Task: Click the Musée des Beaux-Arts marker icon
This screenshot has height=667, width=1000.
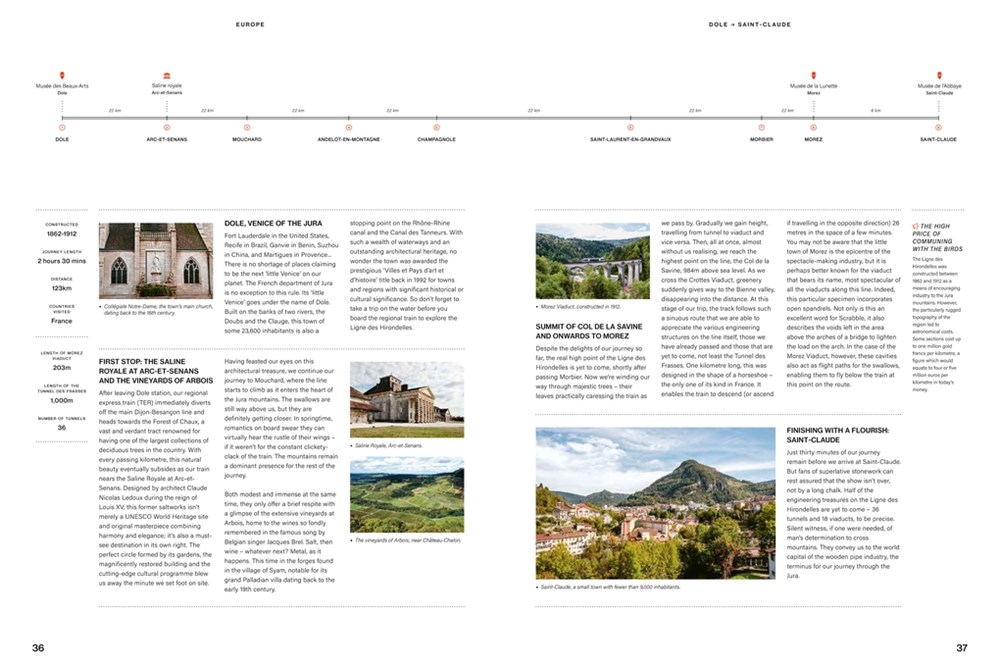Action: click(x=62, y=75)
